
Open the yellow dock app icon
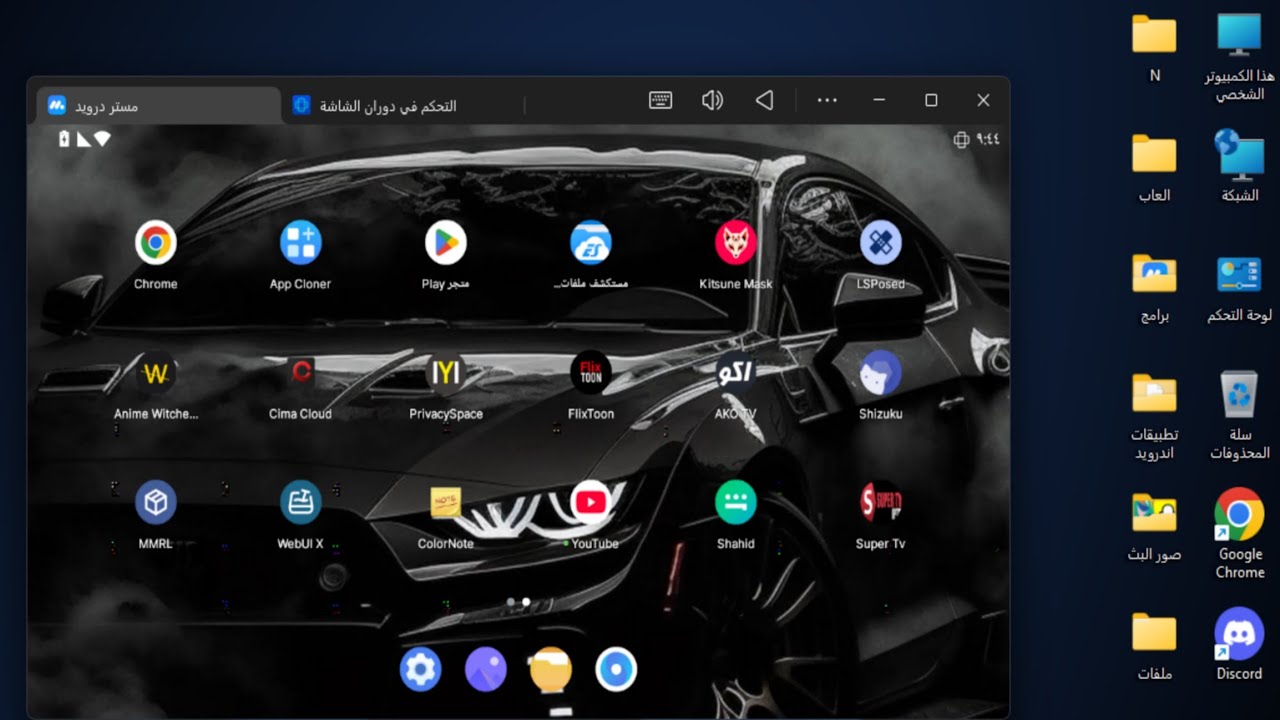551,670
